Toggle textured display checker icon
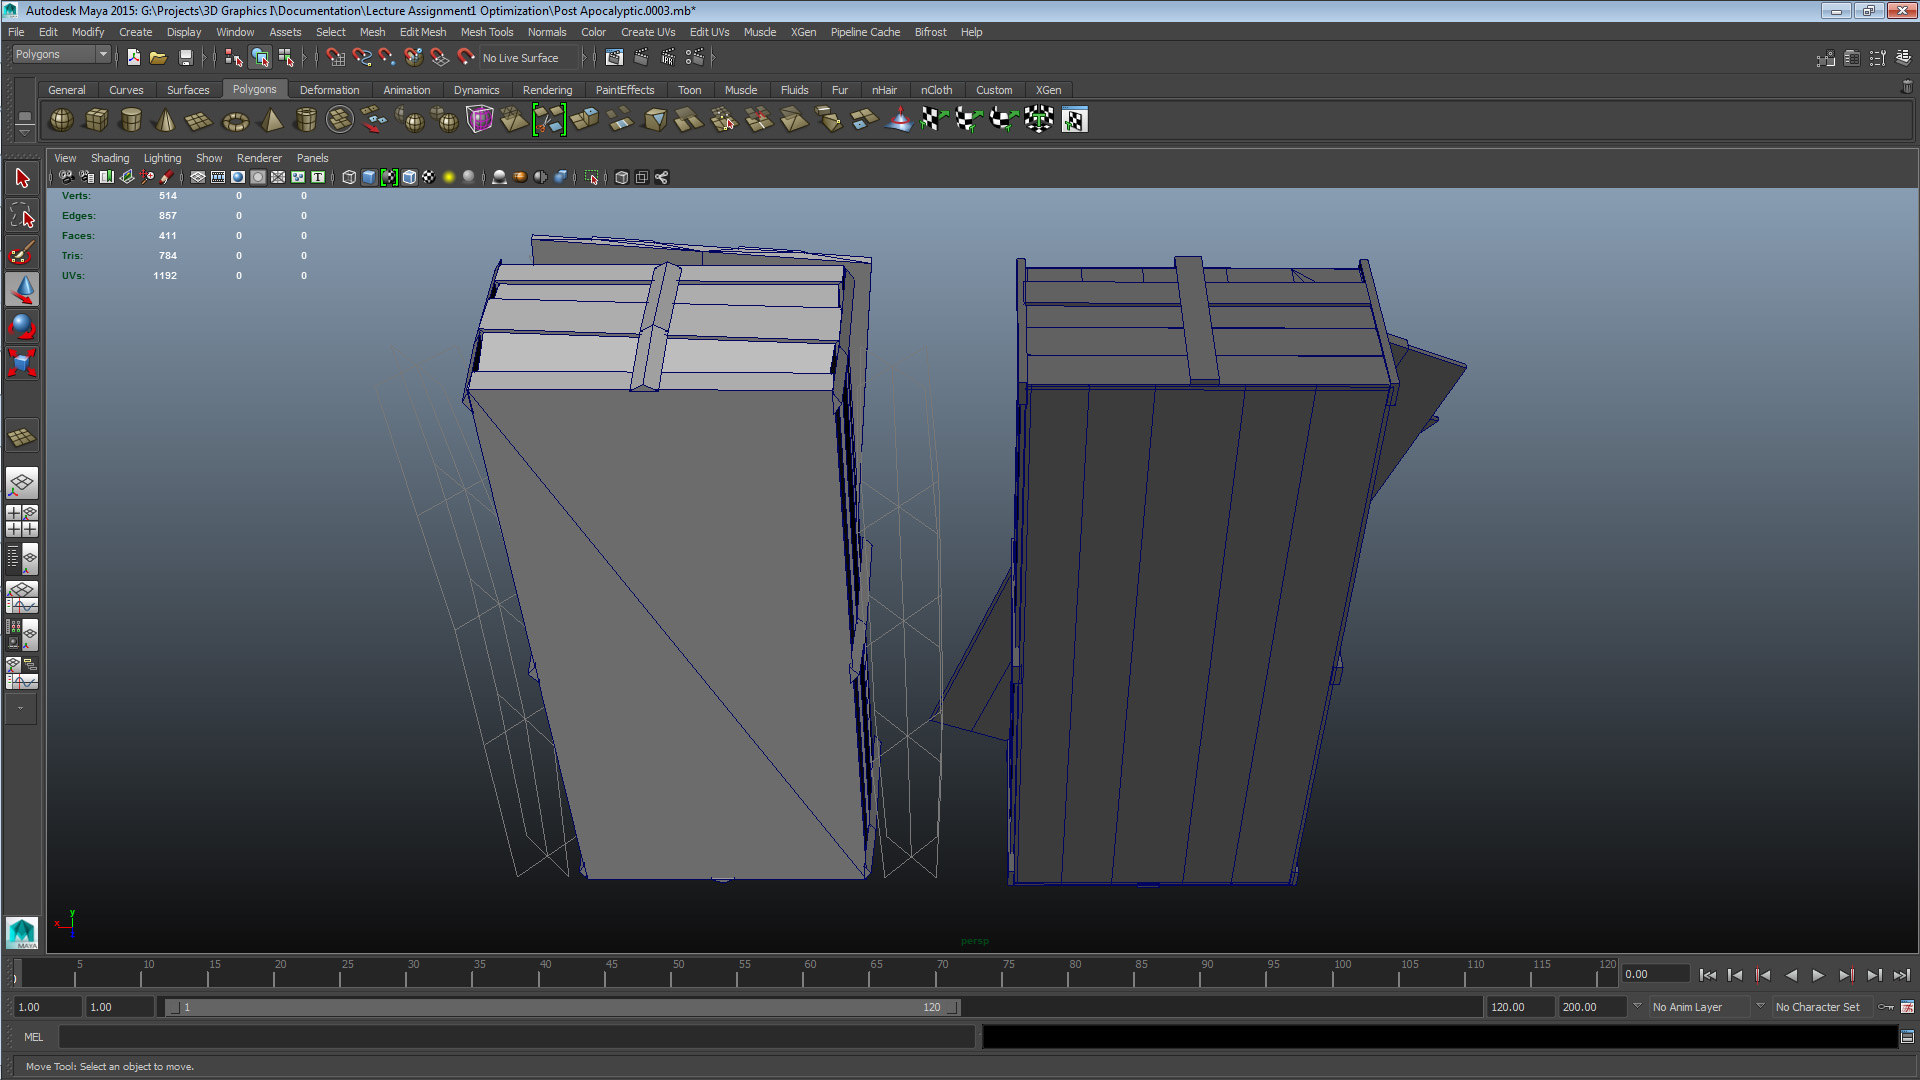 429,177
